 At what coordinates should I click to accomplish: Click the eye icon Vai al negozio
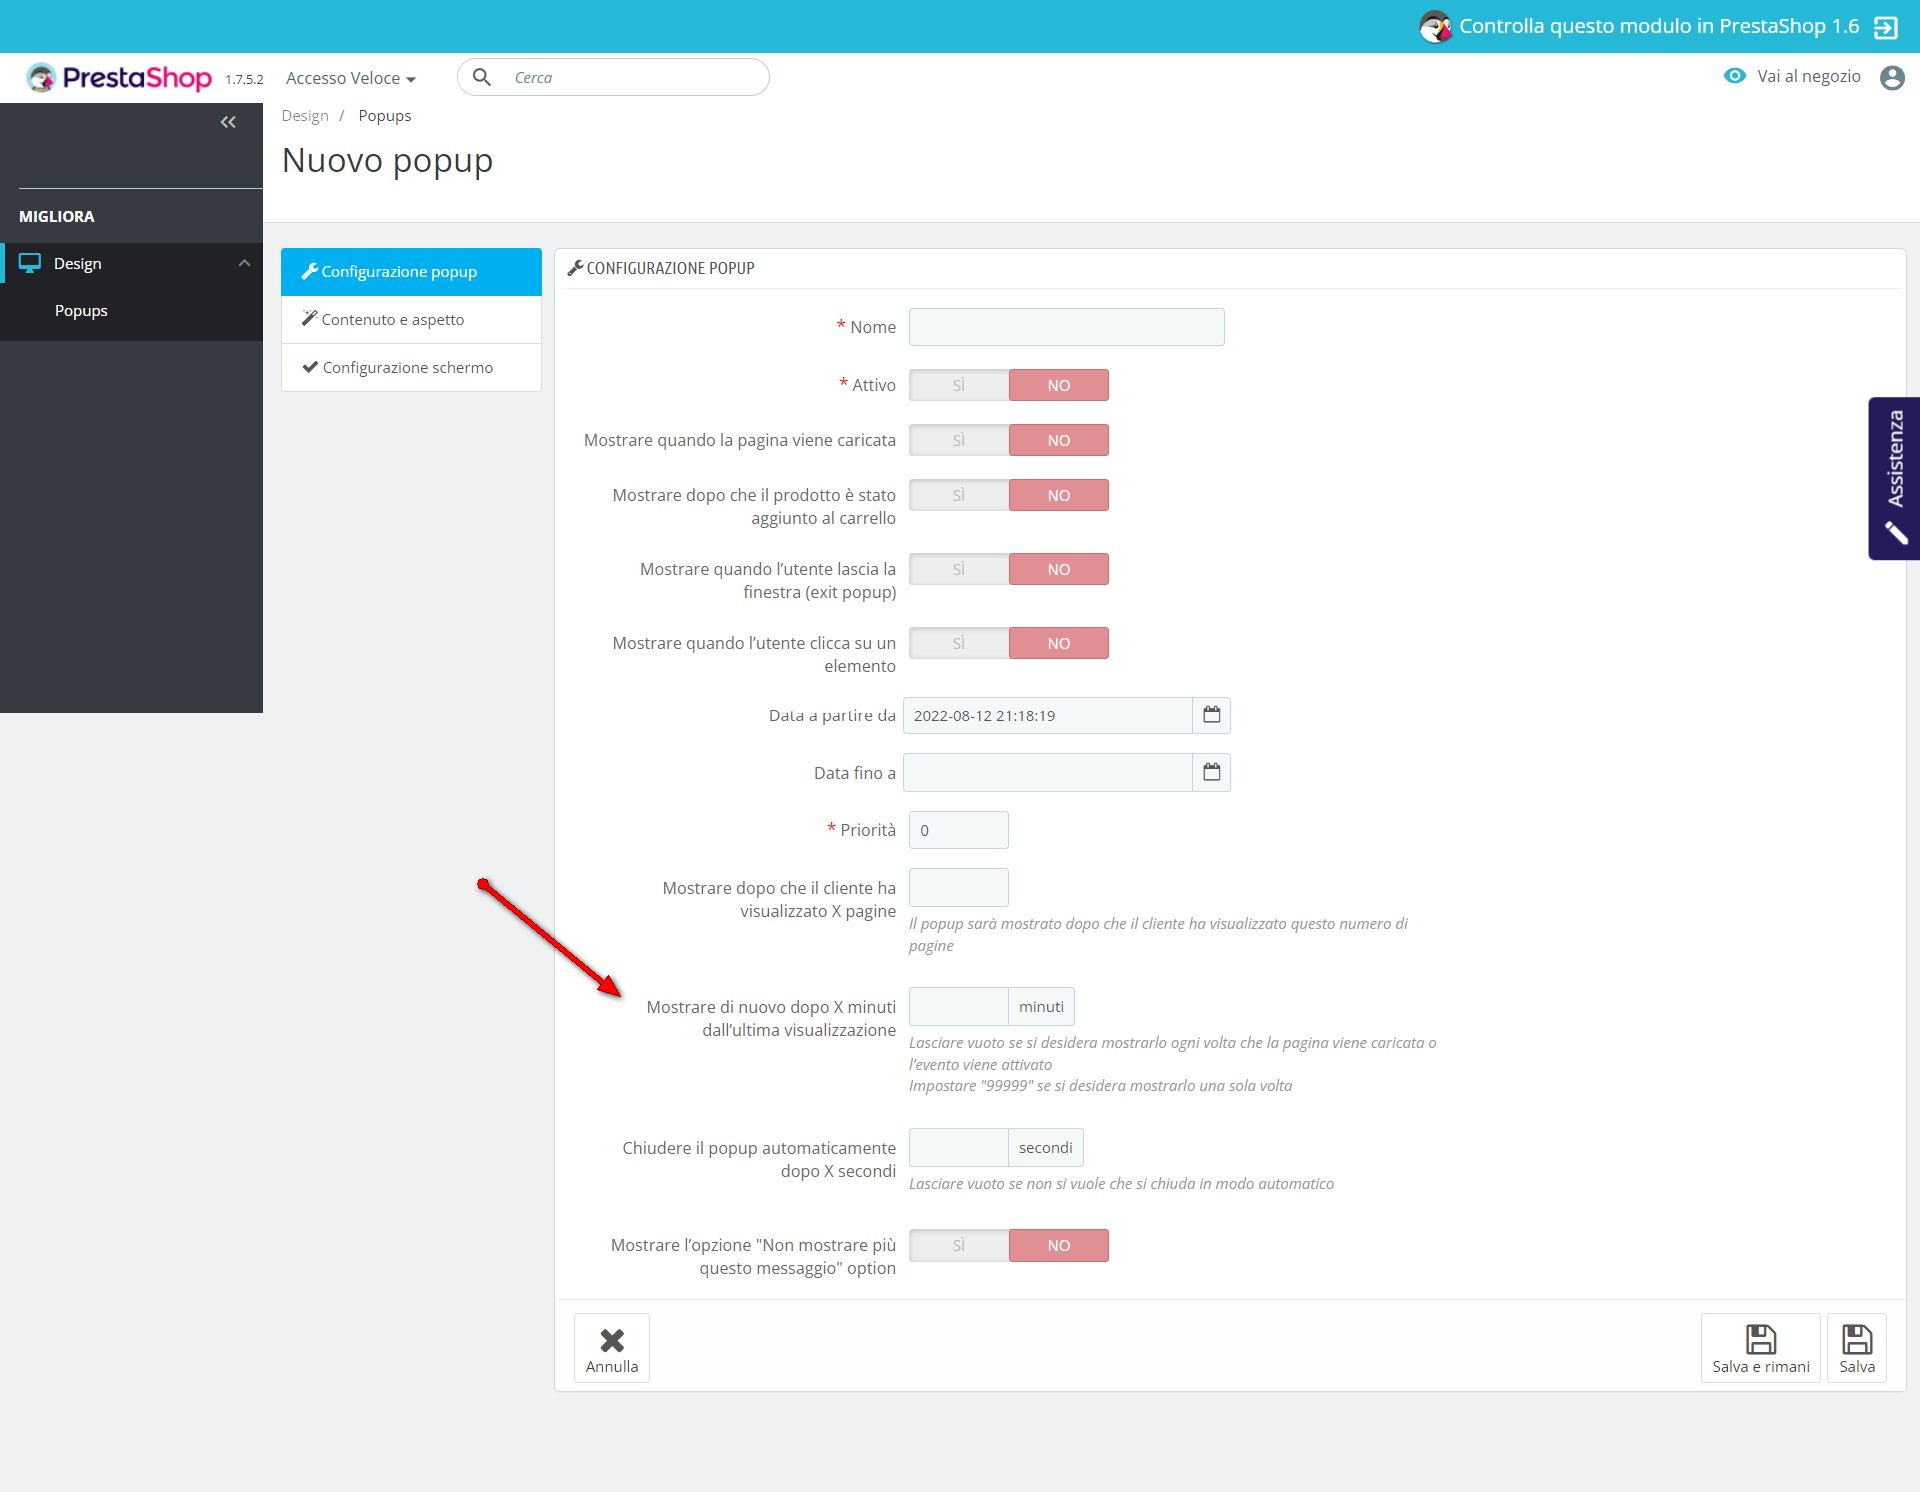pos(1734,76)
